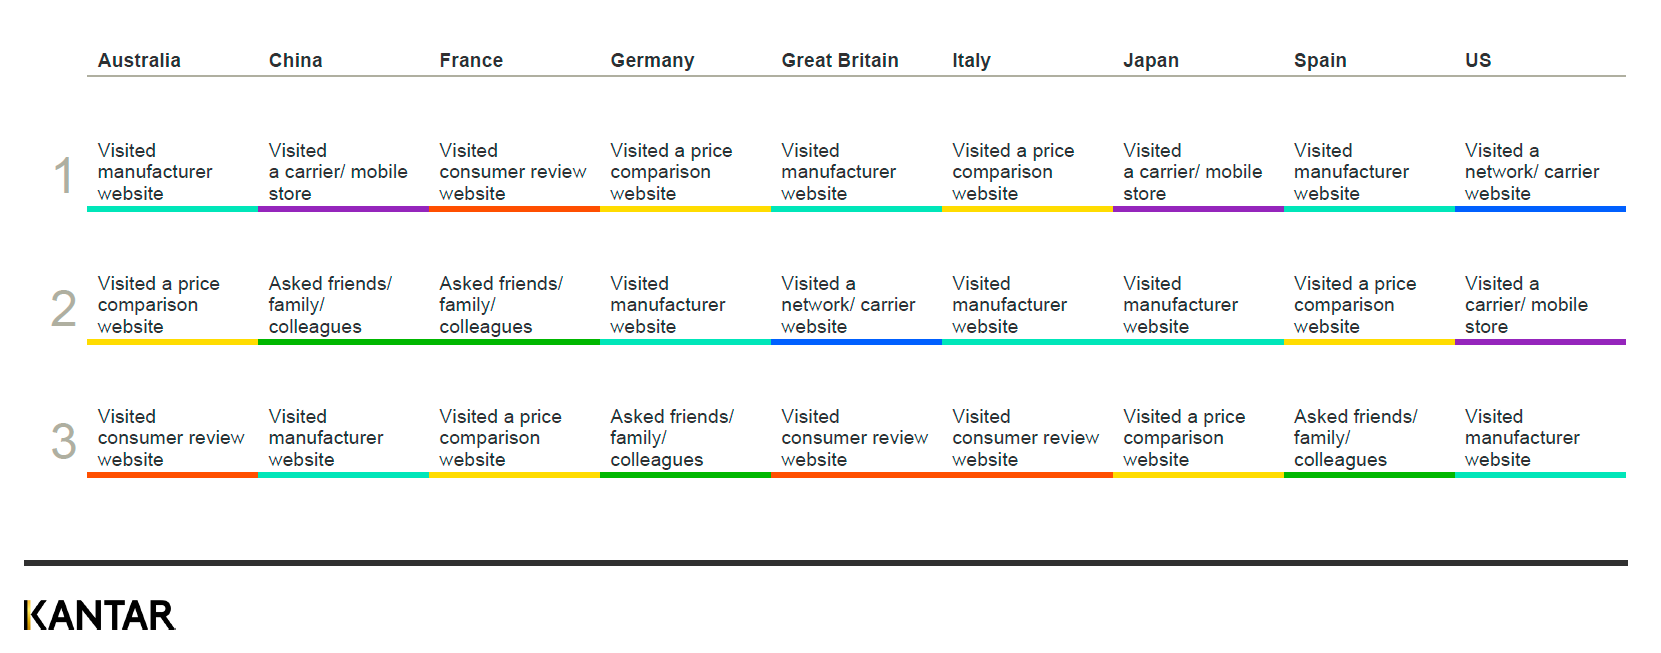Open Italy's rank 3 consumer review website

coord(1024,438)
